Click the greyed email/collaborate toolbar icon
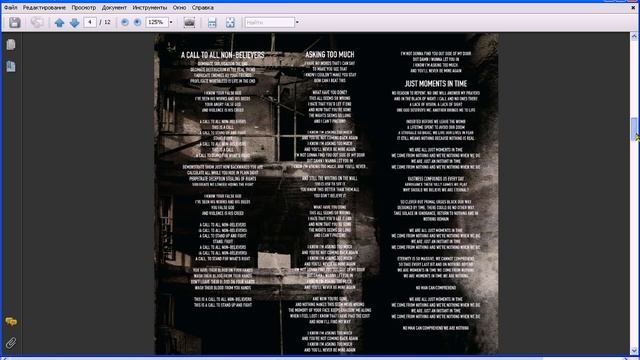 (x=37, y=22)
